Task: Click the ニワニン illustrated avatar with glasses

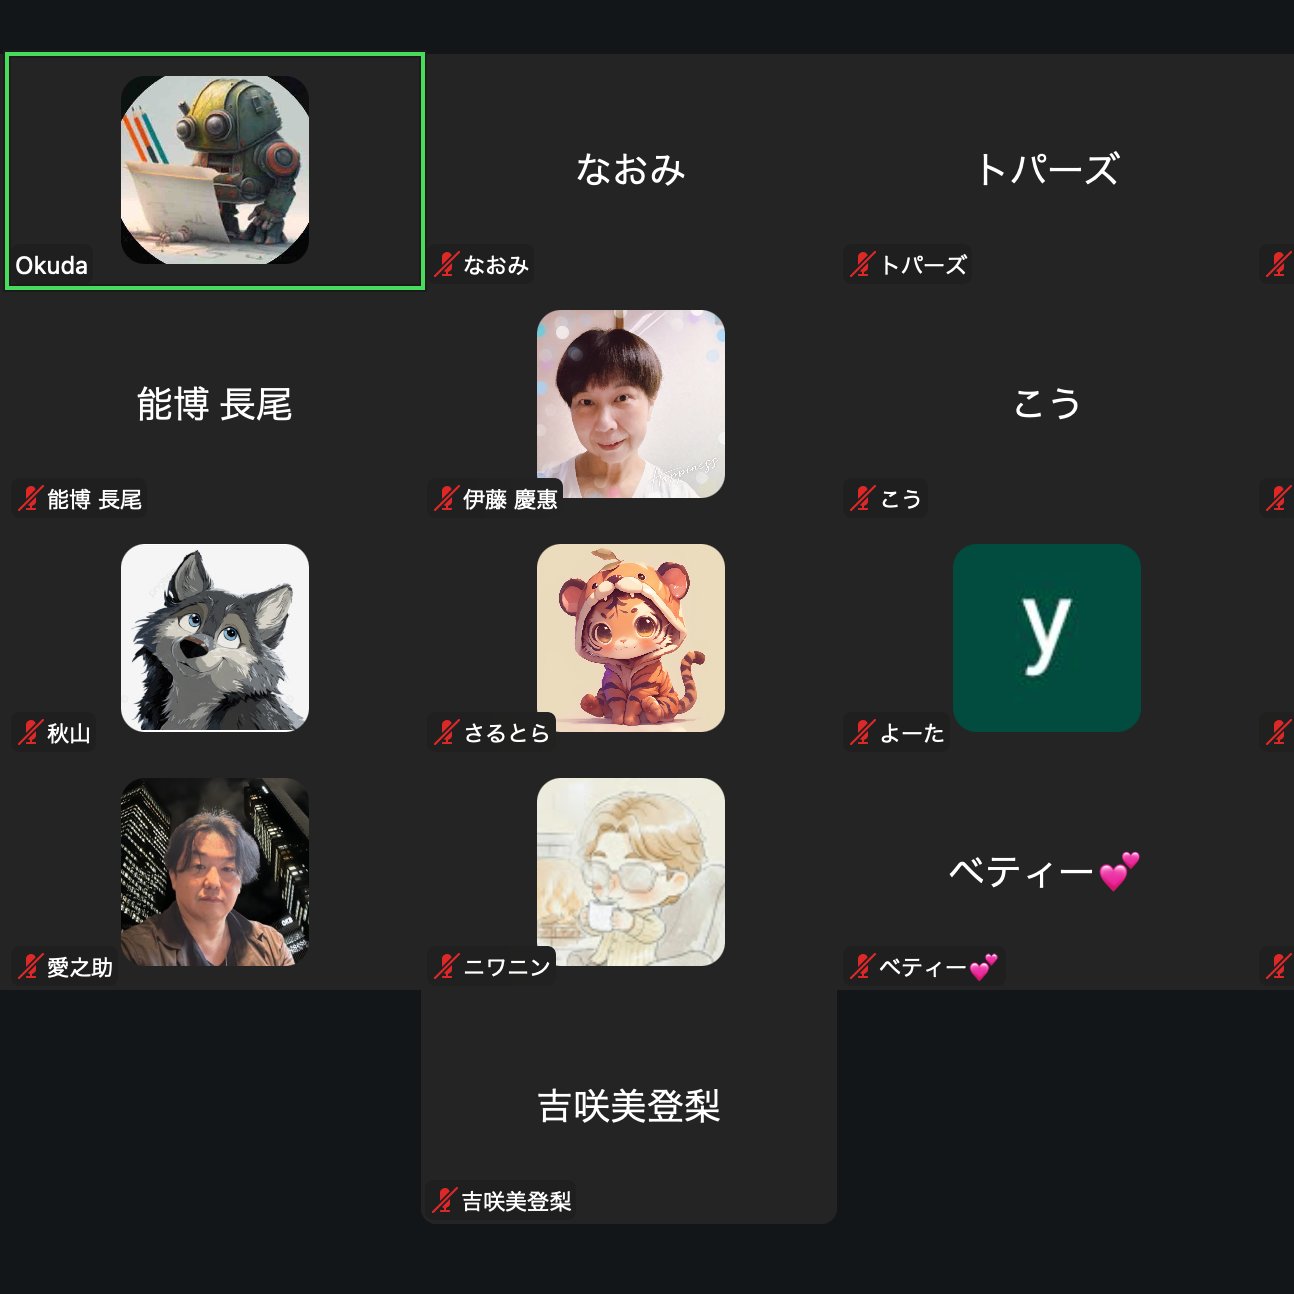Action: [631, 872]
